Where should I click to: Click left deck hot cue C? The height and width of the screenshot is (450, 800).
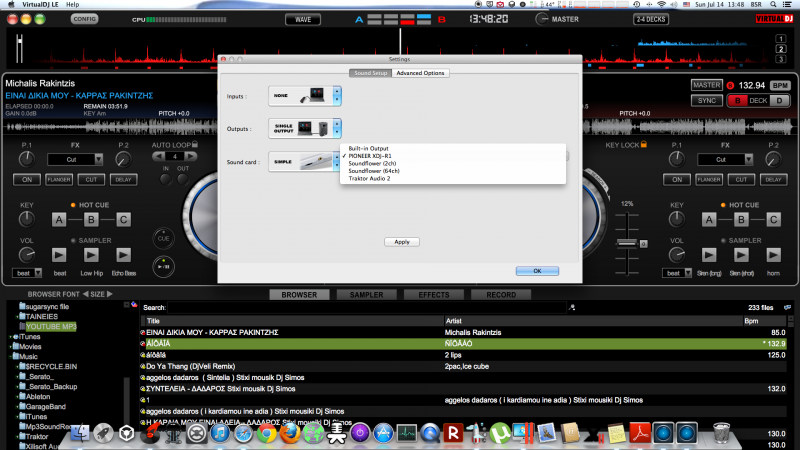(123, 220)
